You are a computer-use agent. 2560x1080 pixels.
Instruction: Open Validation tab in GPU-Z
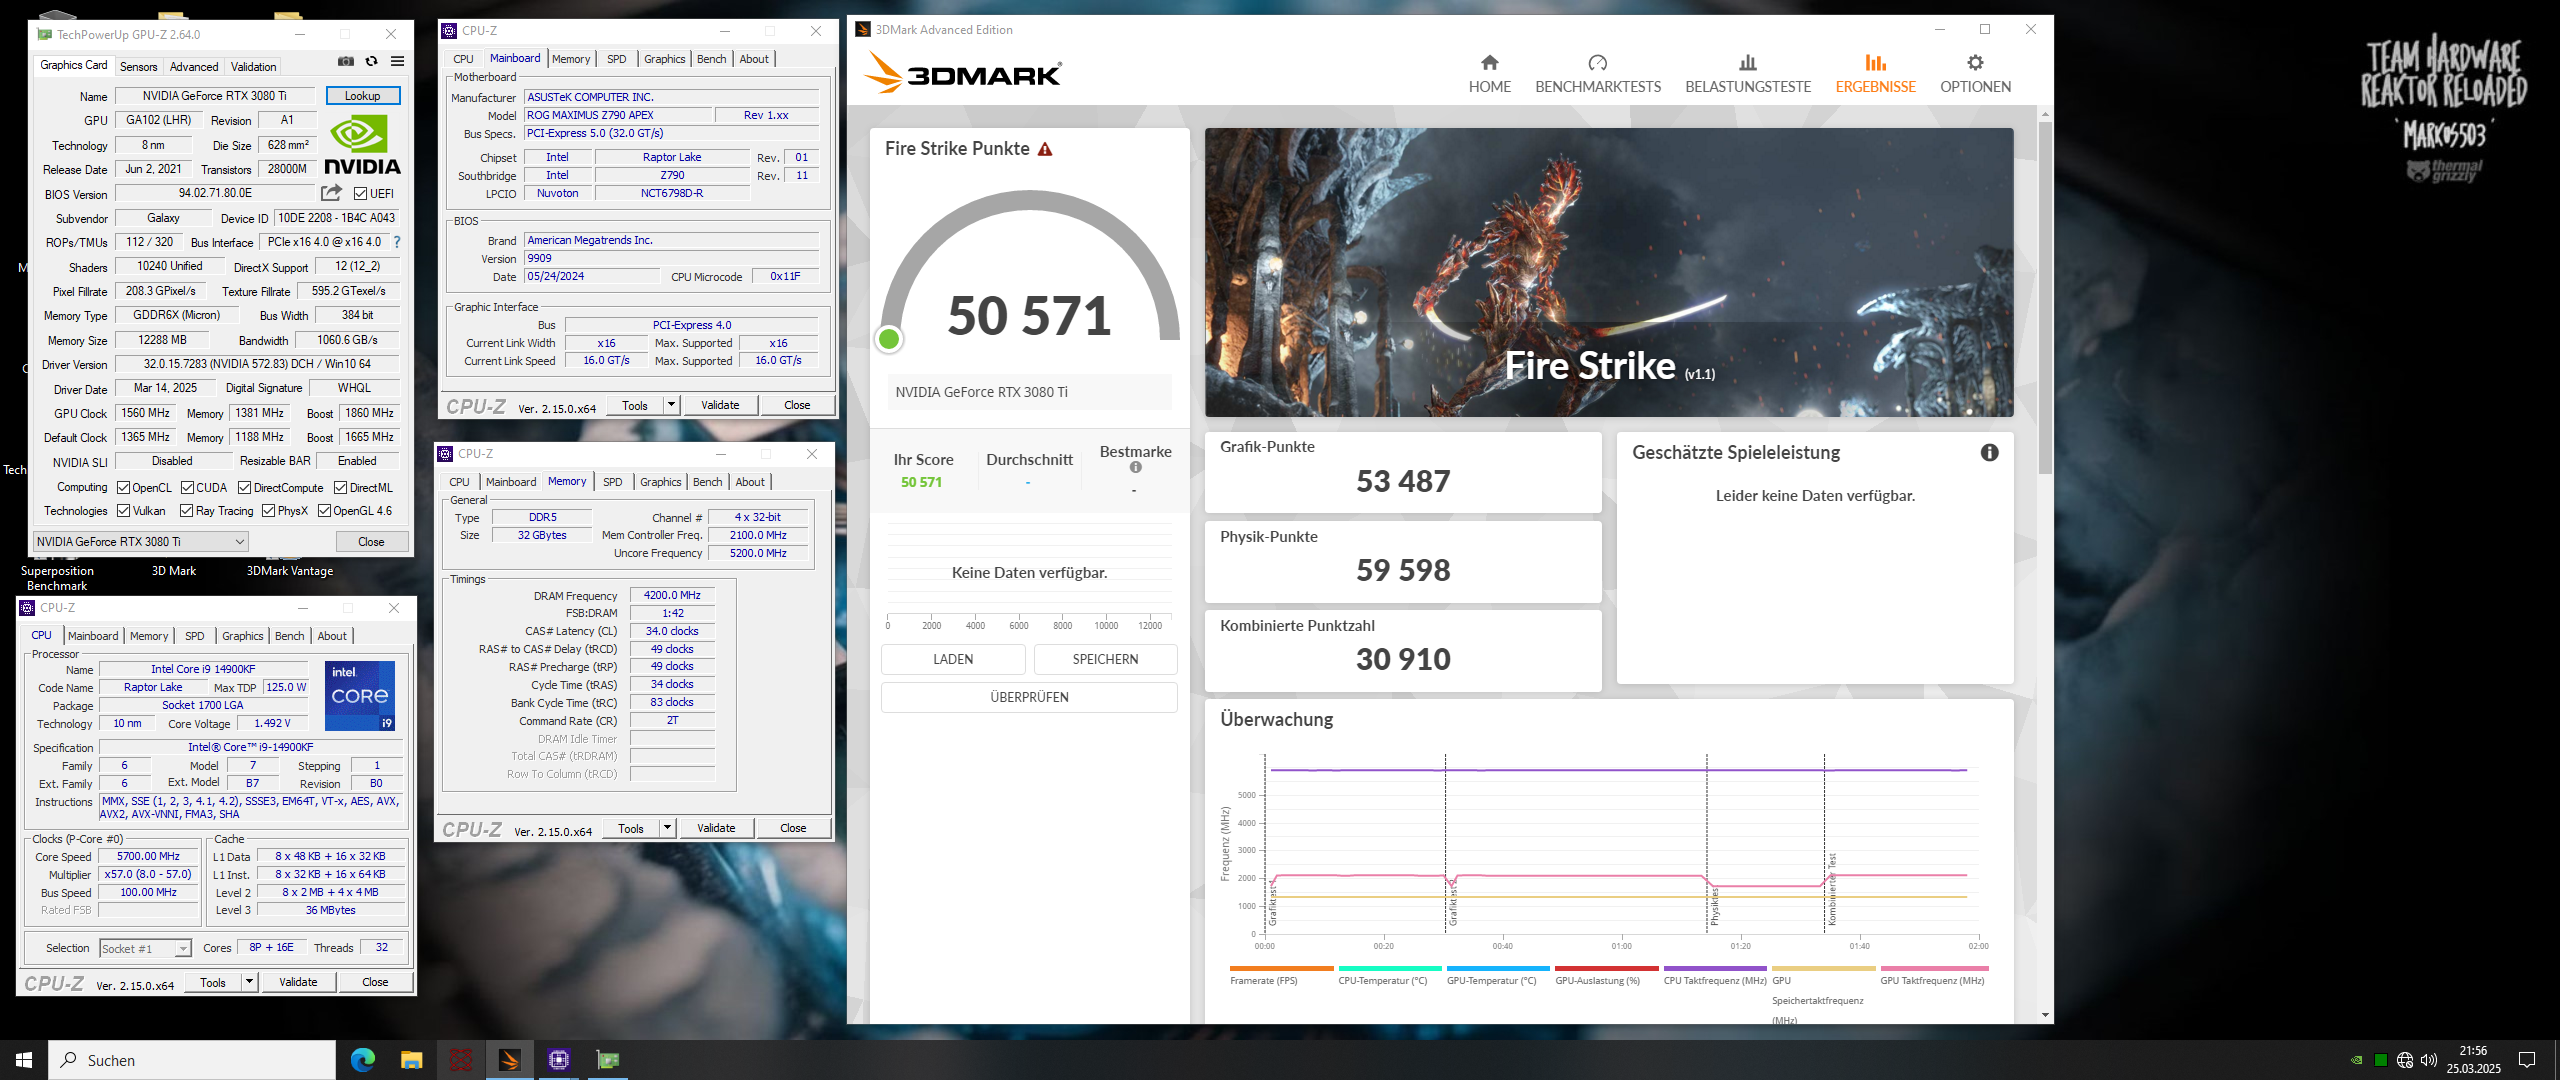point(253,67)
